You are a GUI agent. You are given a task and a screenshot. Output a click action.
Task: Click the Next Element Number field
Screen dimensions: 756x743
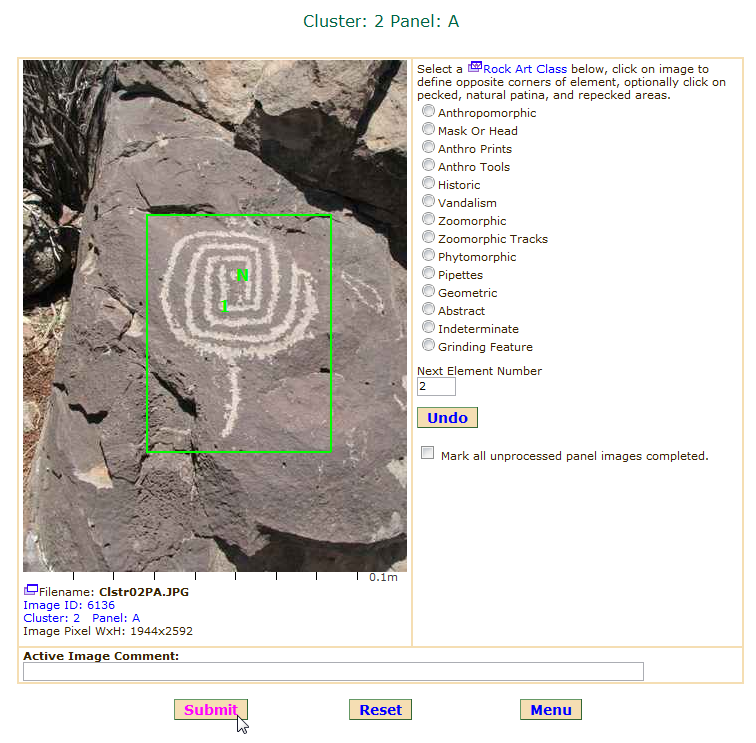436,386
